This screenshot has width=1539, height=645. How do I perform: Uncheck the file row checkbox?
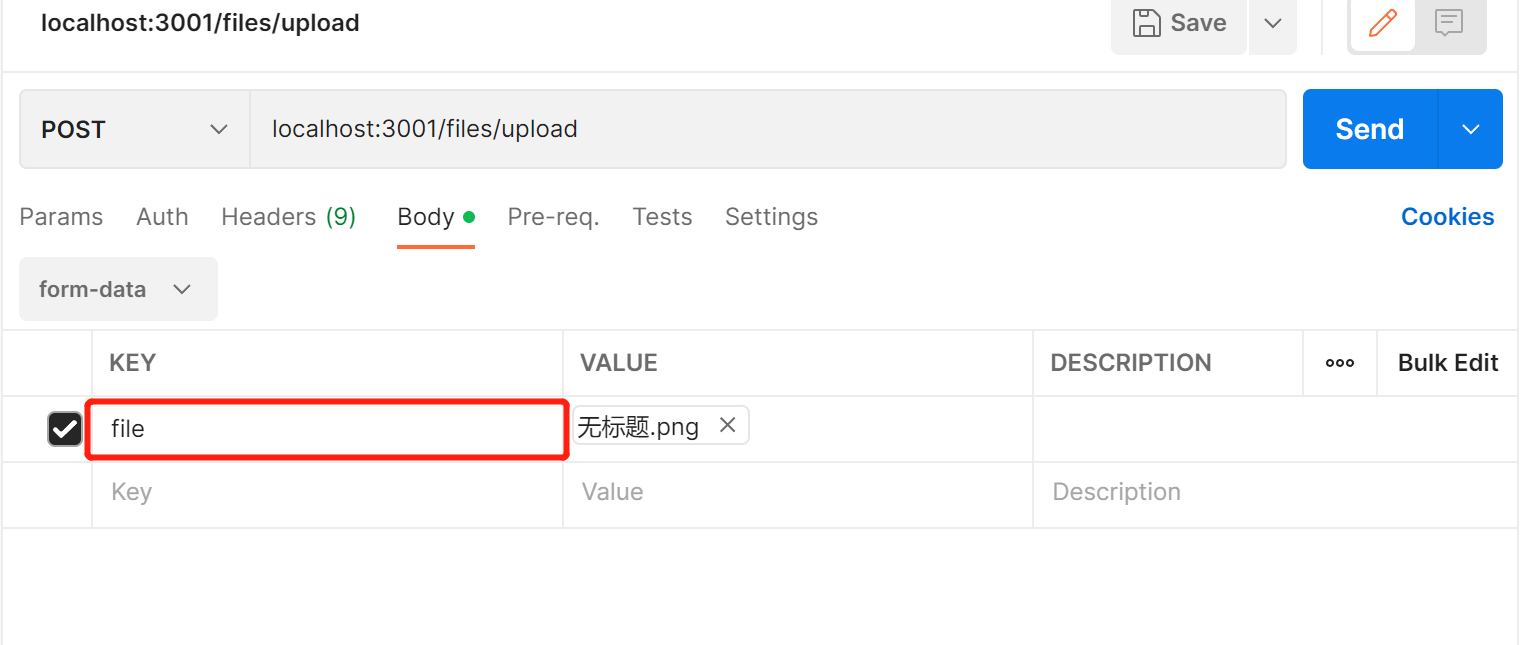65,429
